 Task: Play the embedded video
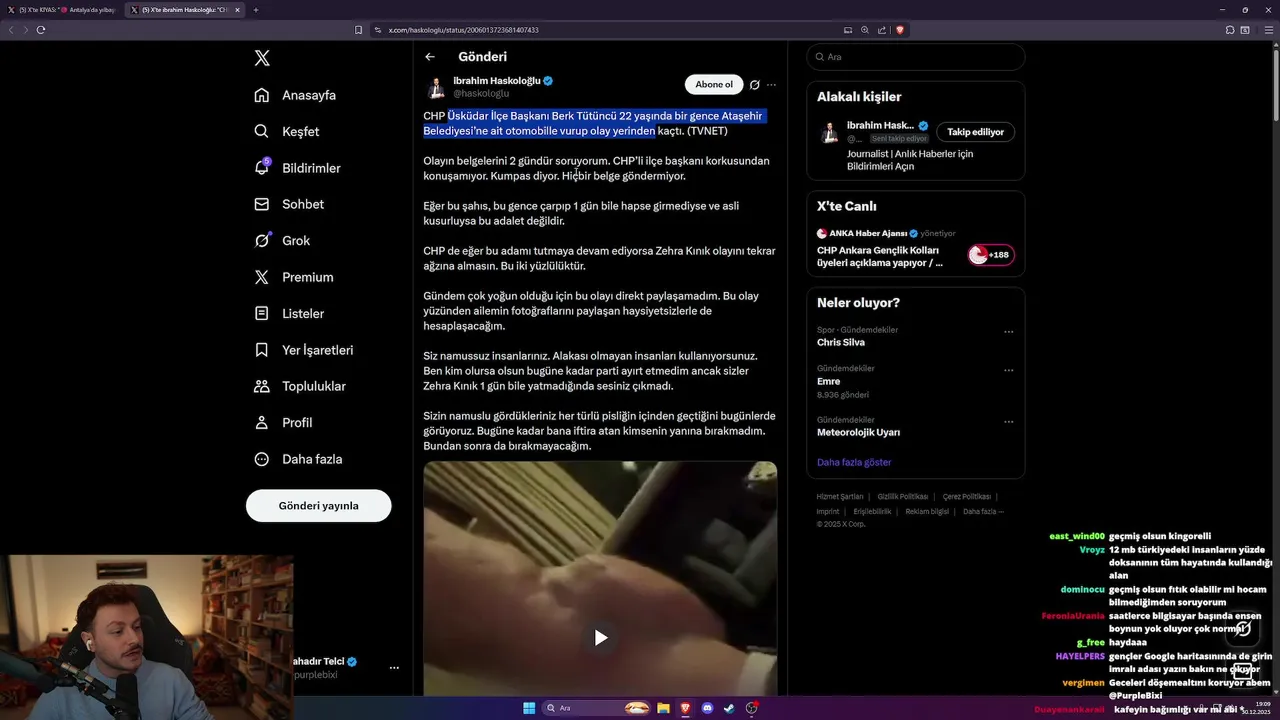coord(600,637)
